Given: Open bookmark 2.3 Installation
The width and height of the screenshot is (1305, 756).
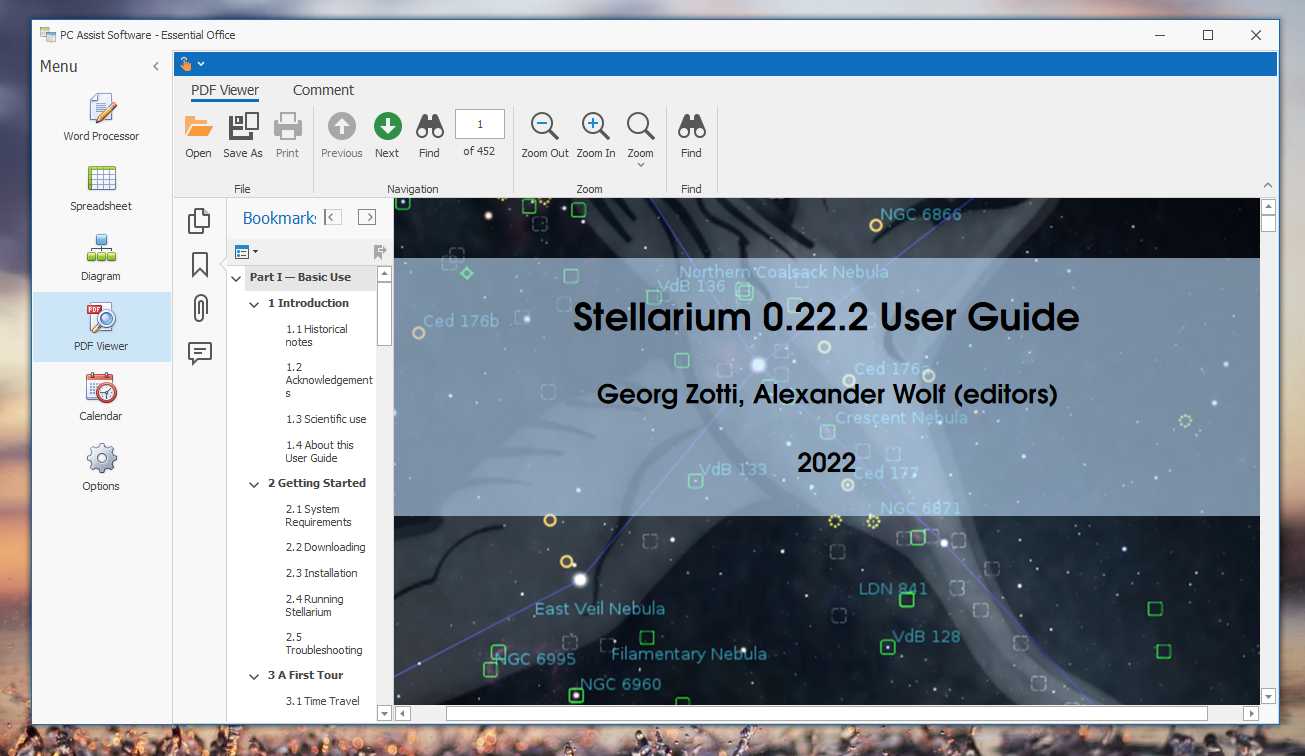Looking at the screenshot, I should pyautogui.click(x=321, y=574).
